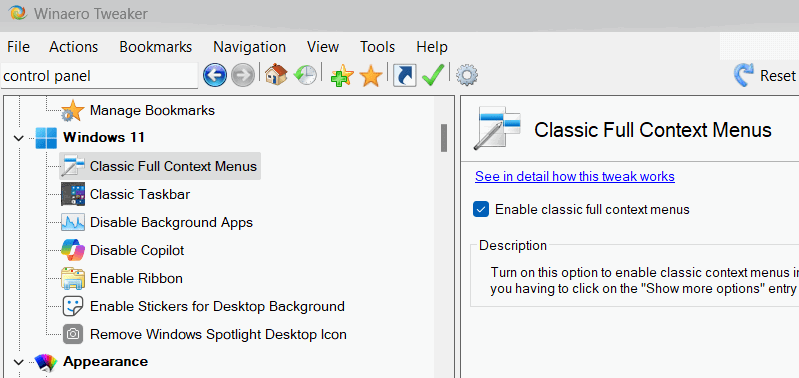
Task: Click the Stickers smiley icon
Action: 72,306
